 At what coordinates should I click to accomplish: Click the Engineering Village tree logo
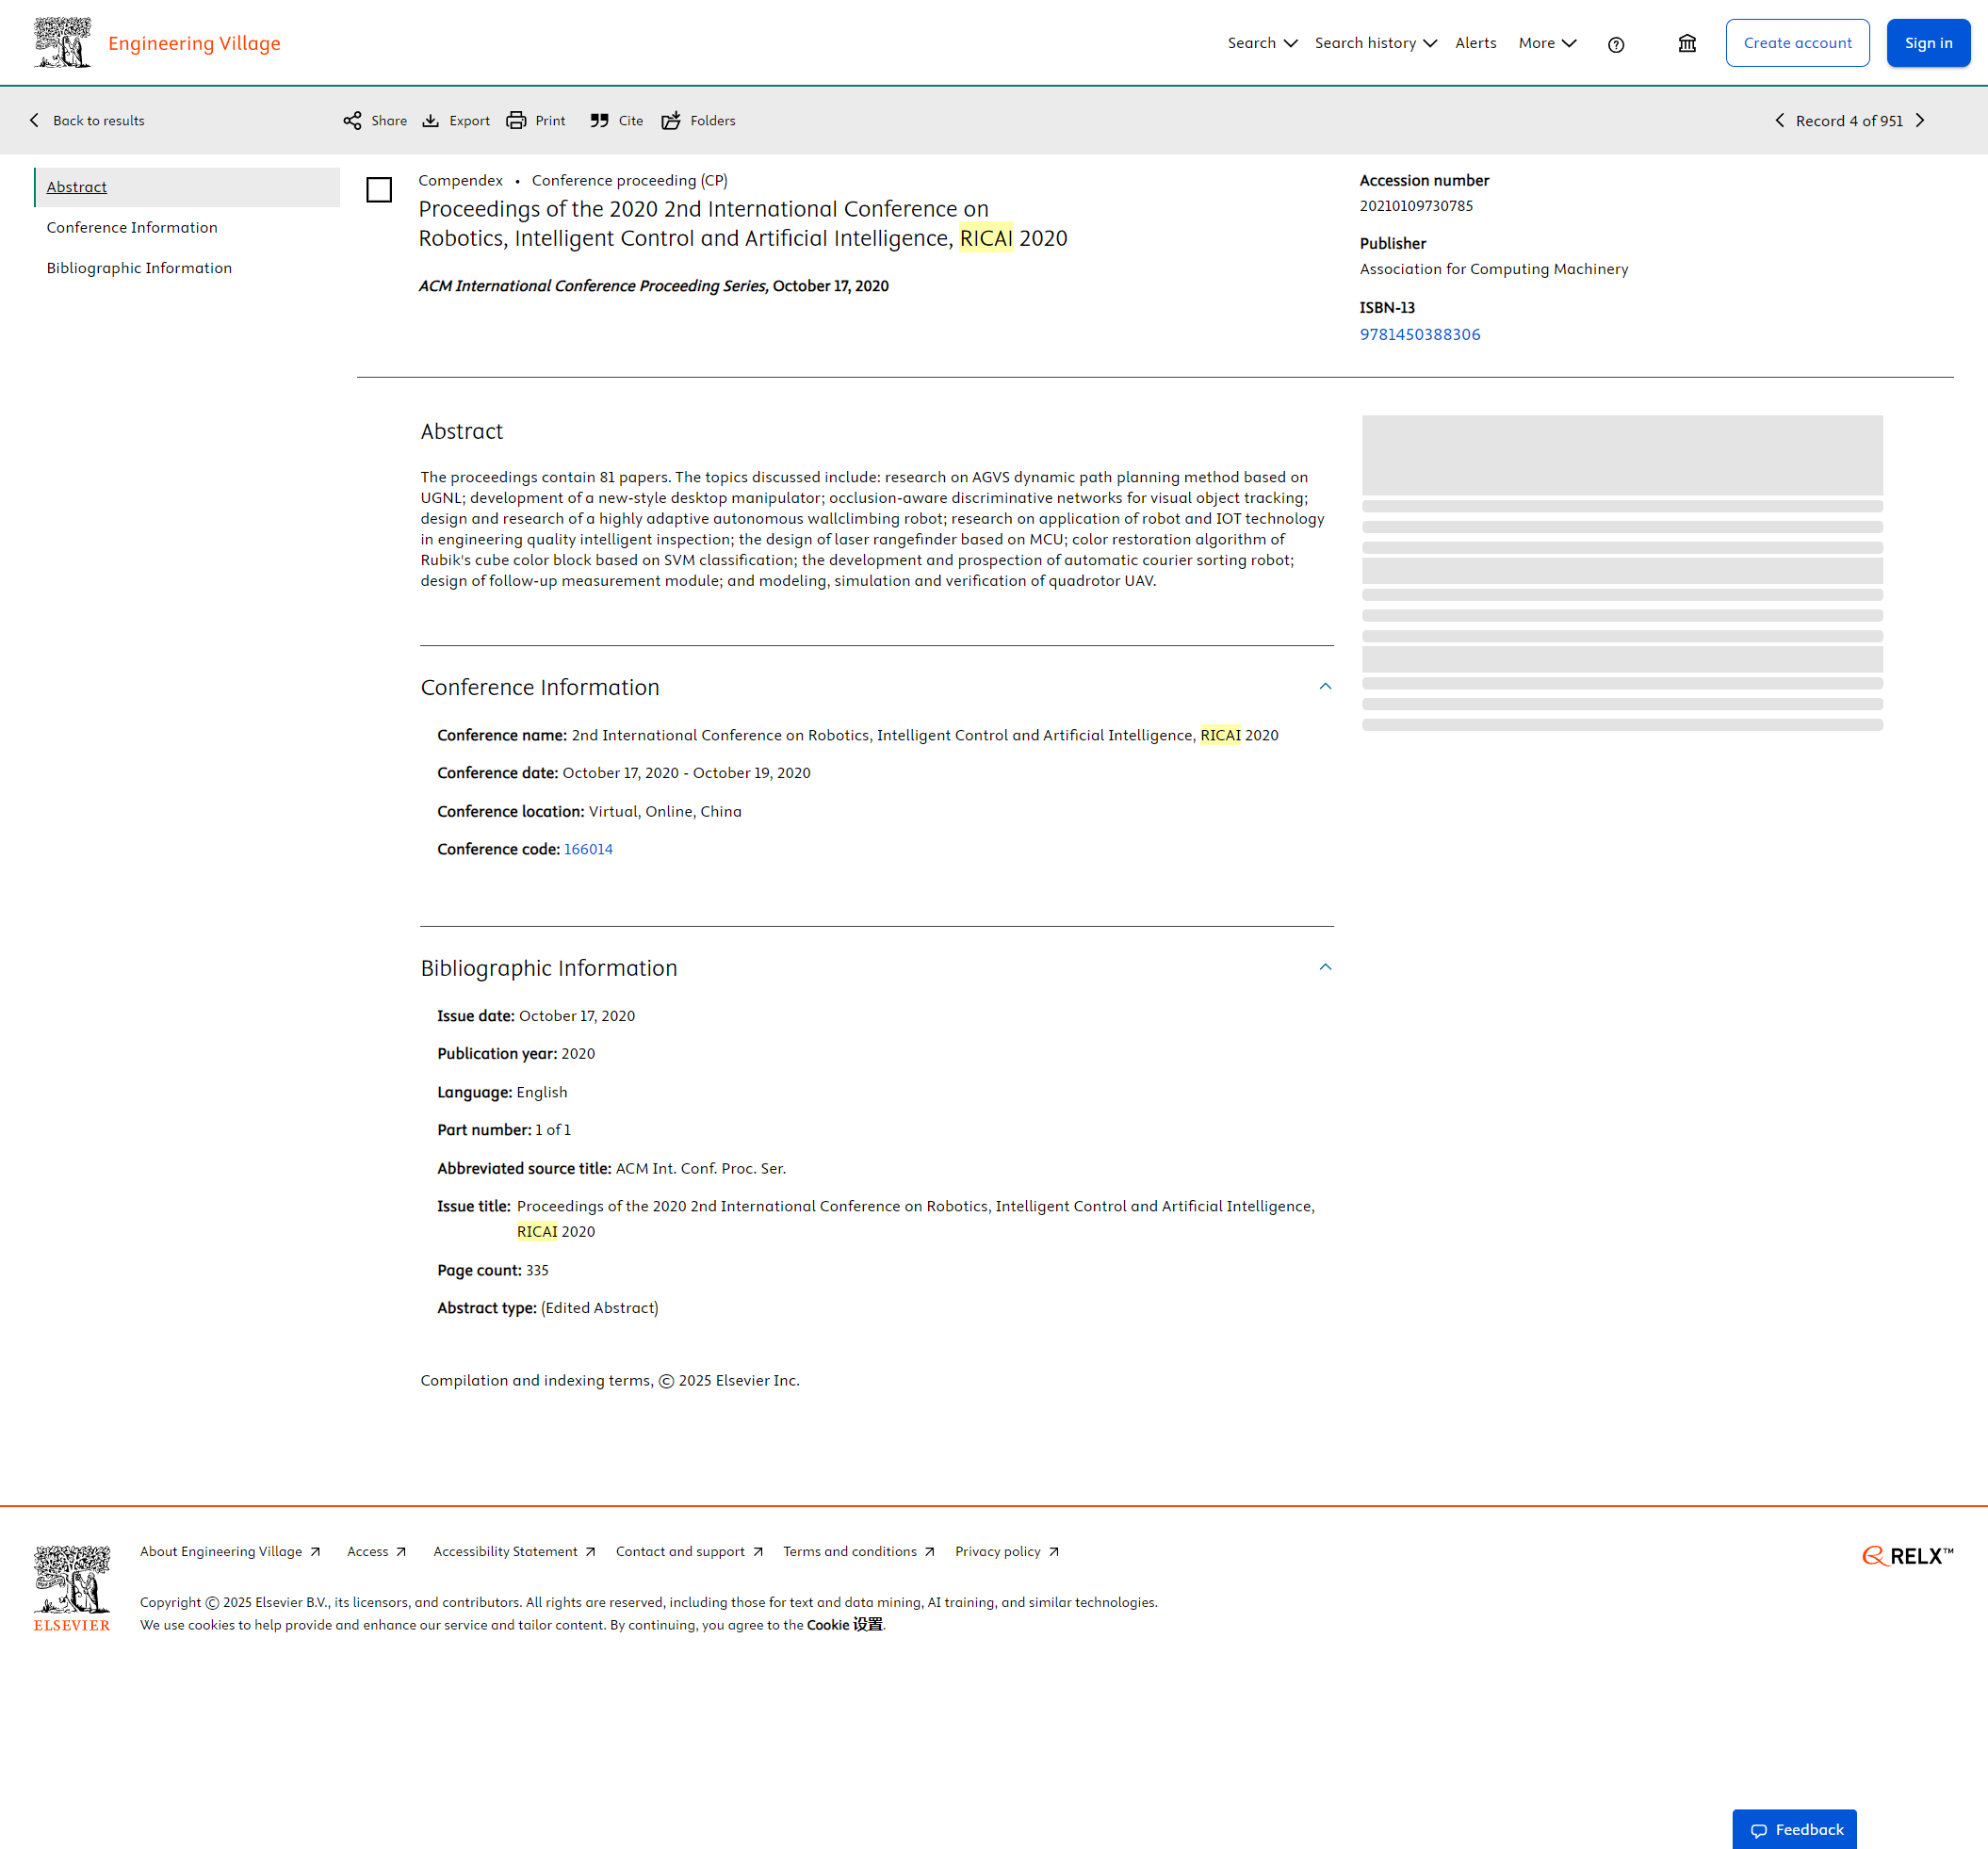pyautogui.click(x=62, y=43)
